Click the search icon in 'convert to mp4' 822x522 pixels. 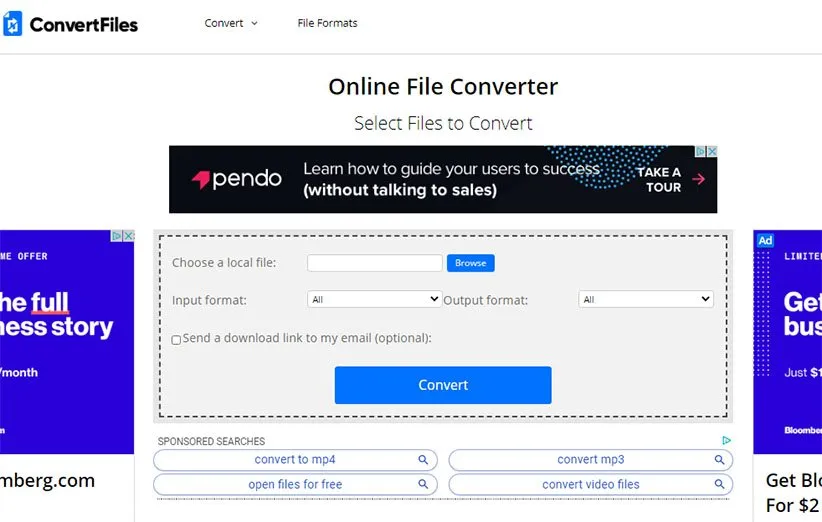tap(423, 460)
